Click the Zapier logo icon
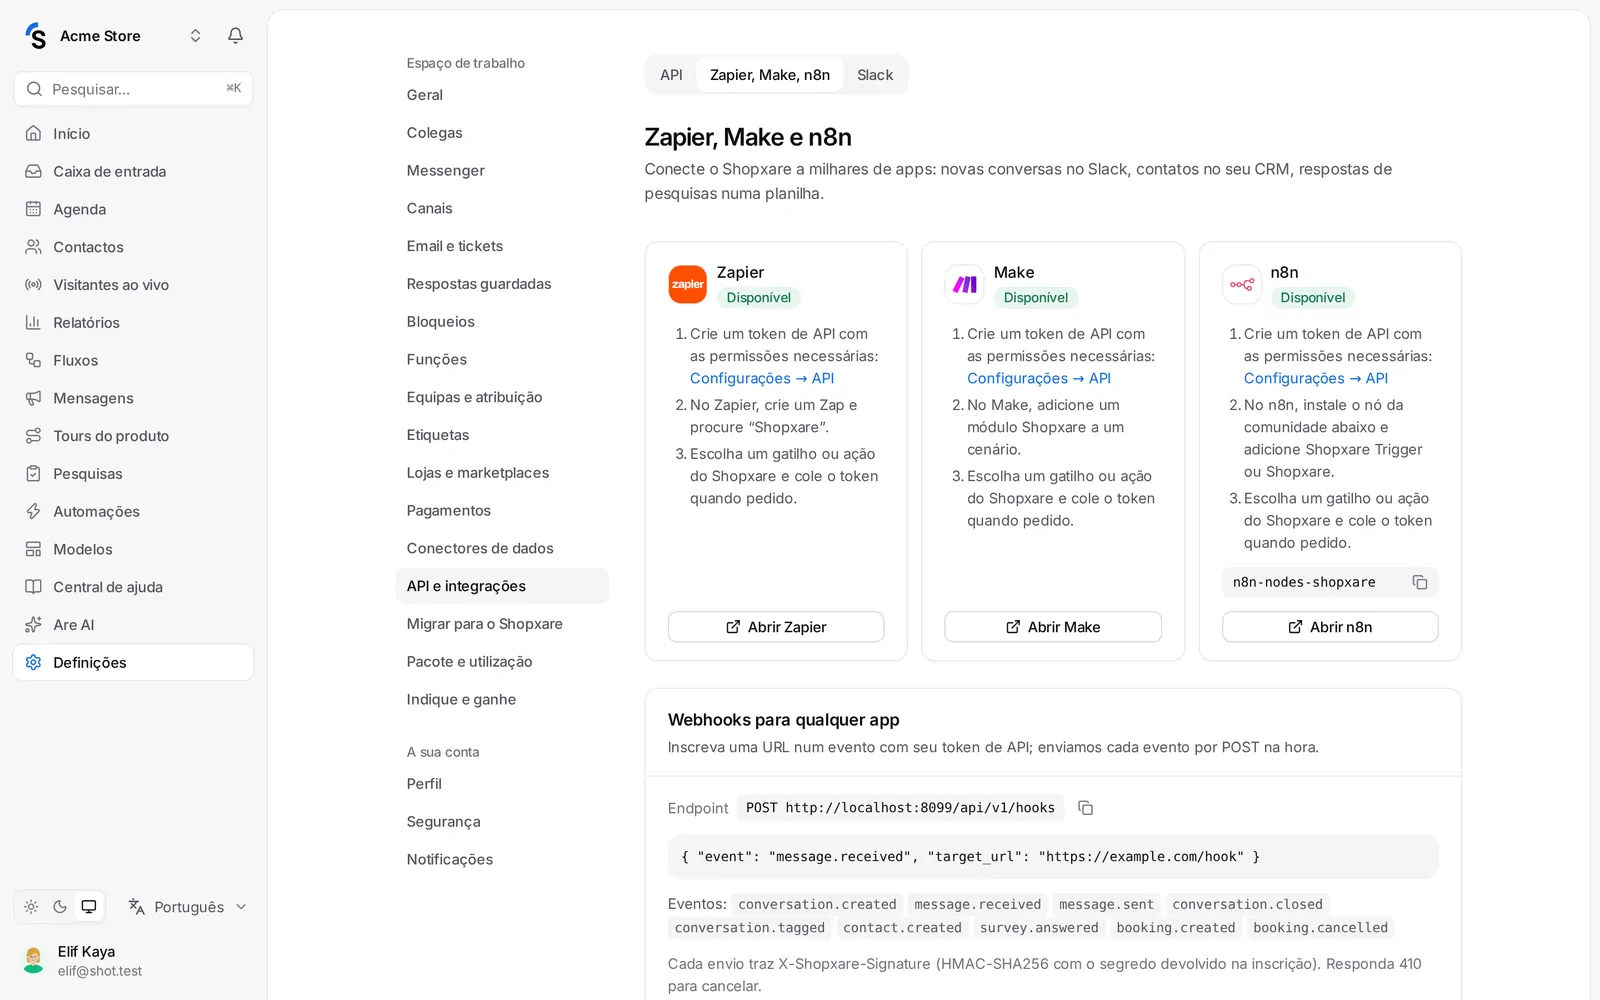The height and width of the screenshot is (1000, 1600). pyautogui.click(x=687, y=284)
